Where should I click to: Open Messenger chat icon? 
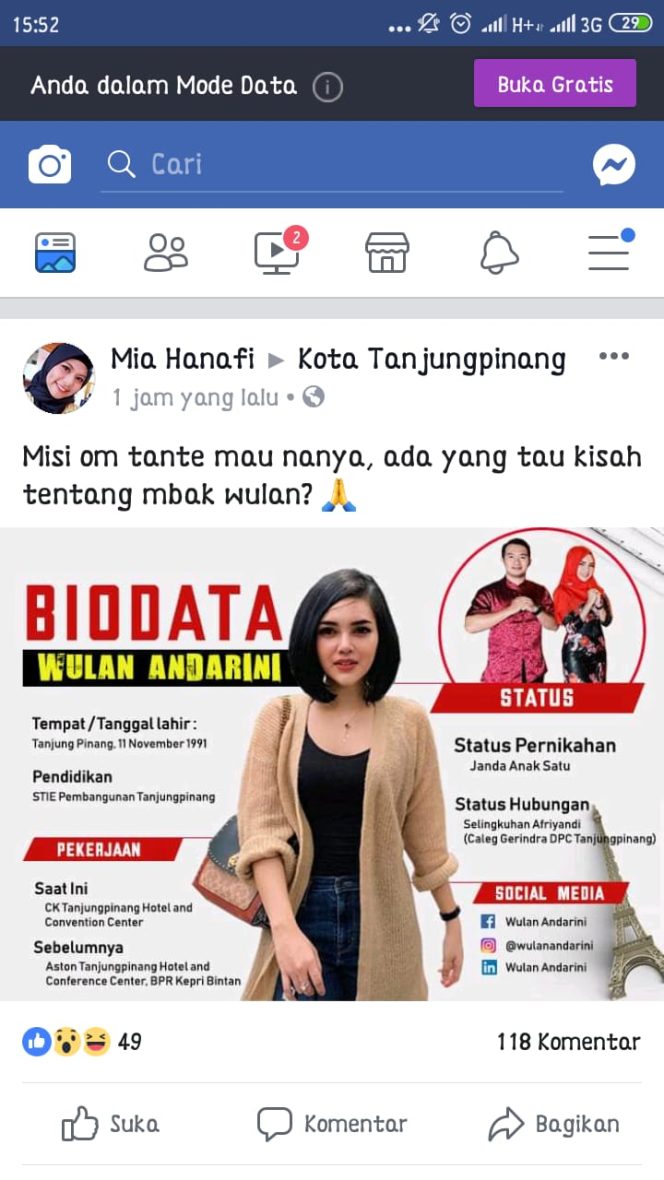pyautogui.click(x=614, y=165)
